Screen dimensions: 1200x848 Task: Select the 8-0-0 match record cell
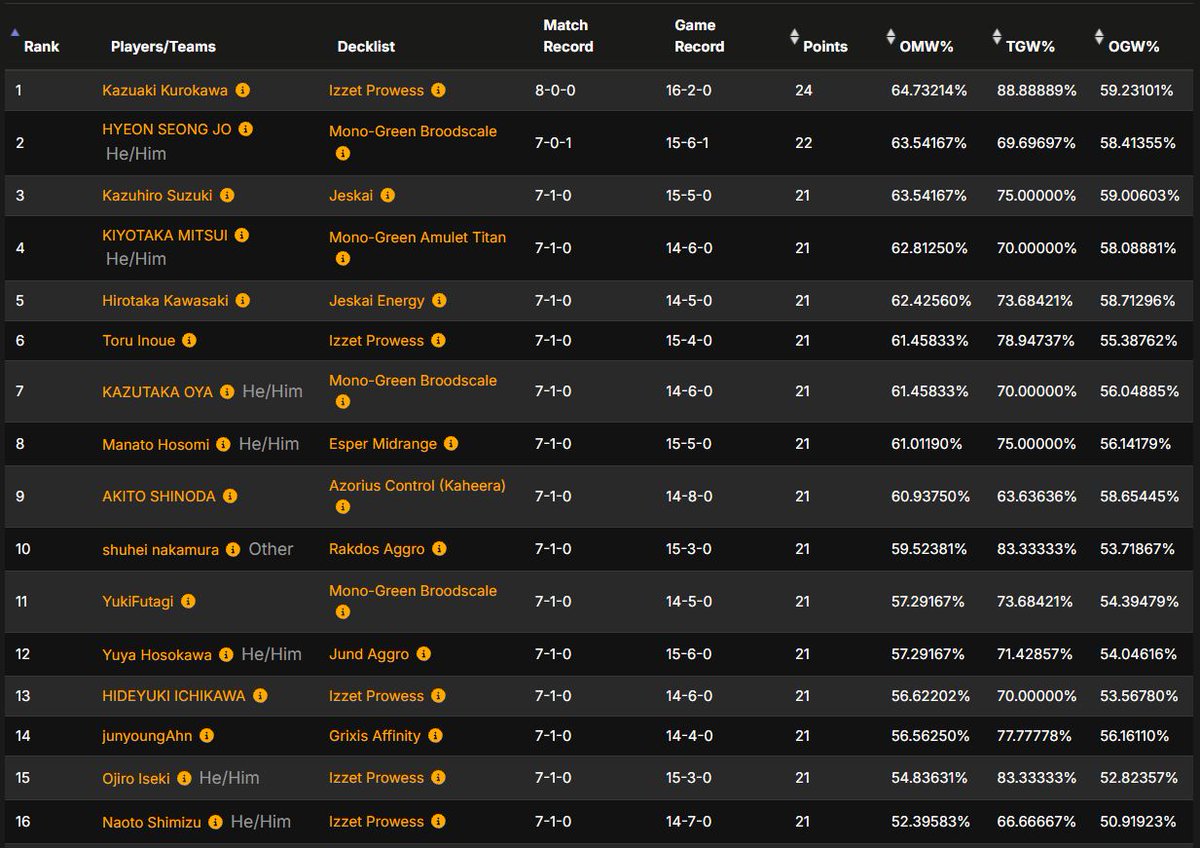click(555, 90)
